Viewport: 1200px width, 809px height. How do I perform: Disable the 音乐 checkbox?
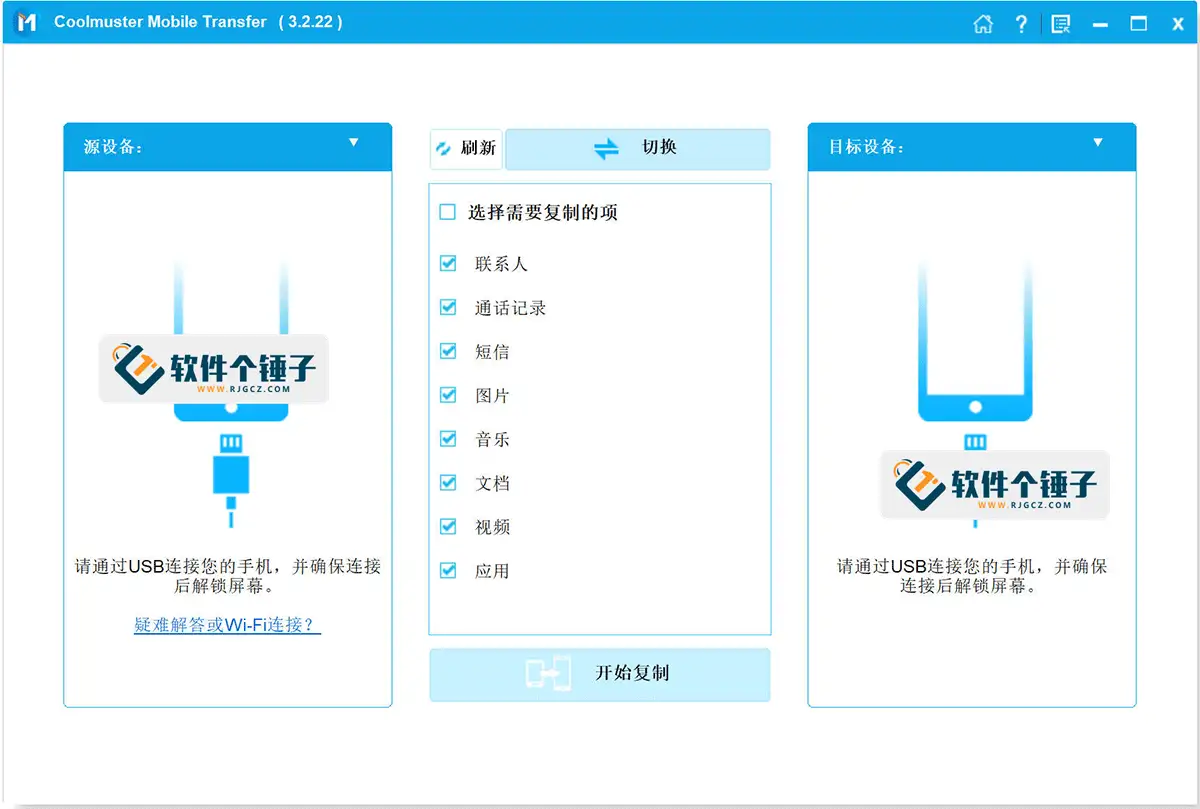click(x=448, y=439)
